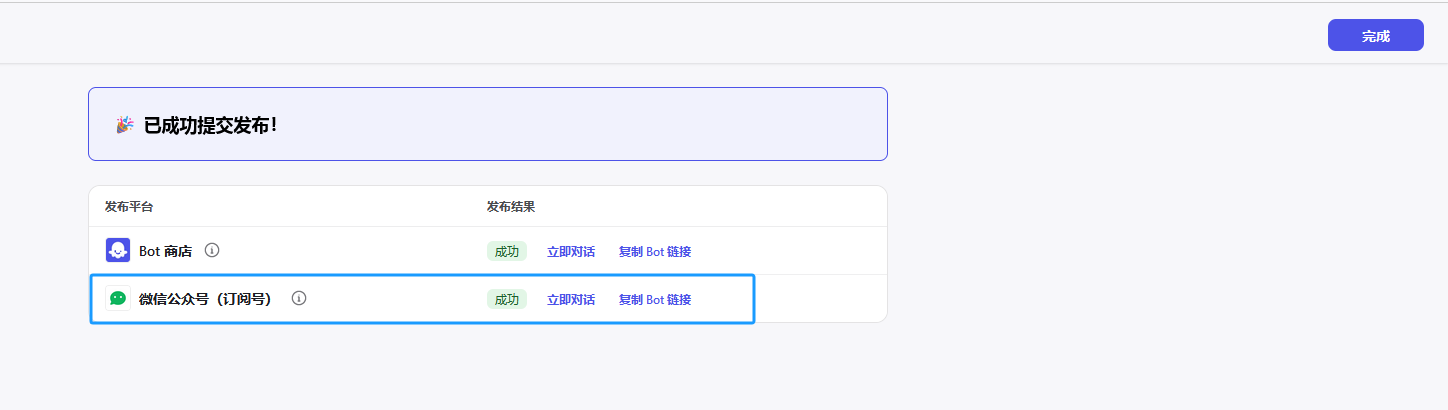Click the blank top header bar left of 完成

click(x=700, y=35)
